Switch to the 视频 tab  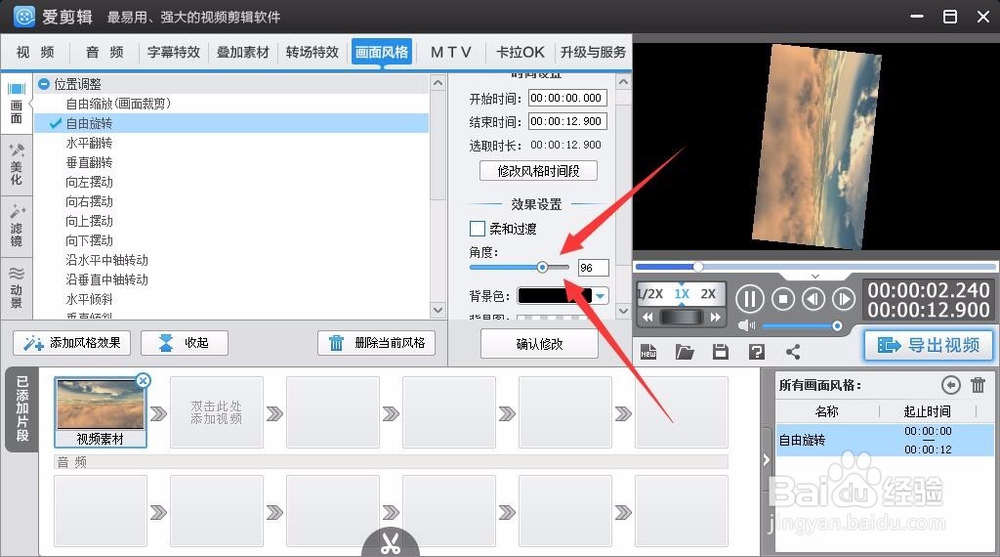click(35, 52)
